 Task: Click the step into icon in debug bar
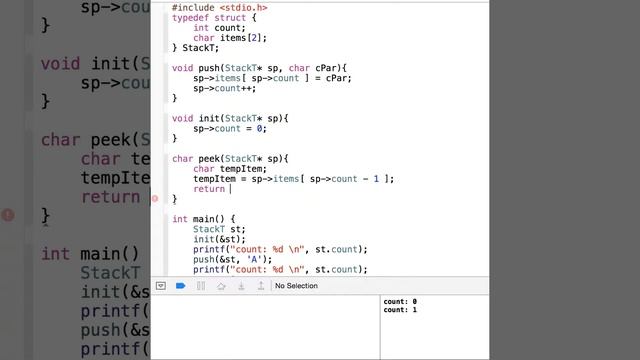tap(241, 286)
